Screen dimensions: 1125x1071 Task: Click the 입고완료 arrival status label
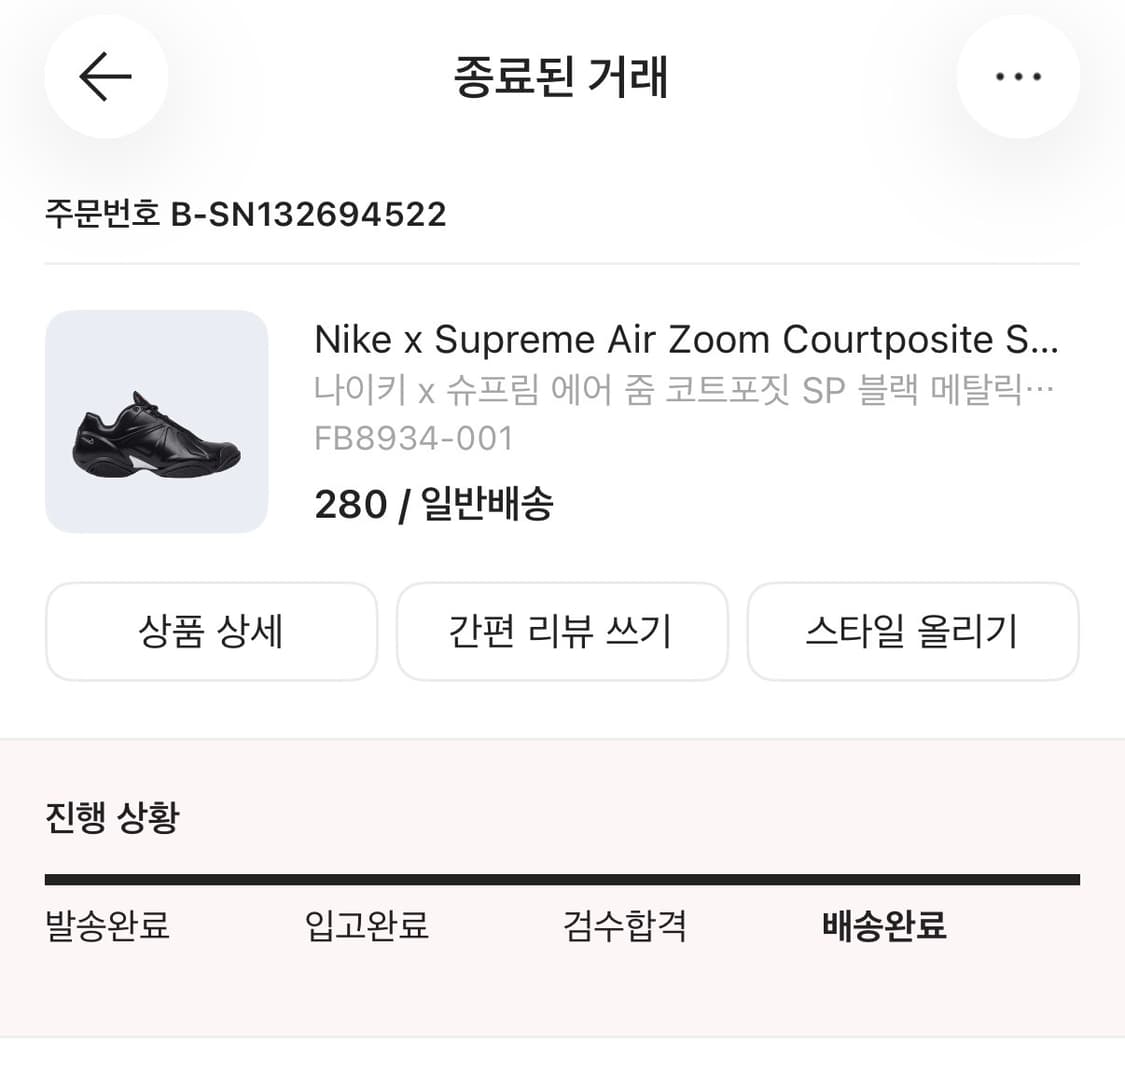[x=366, y=927]
